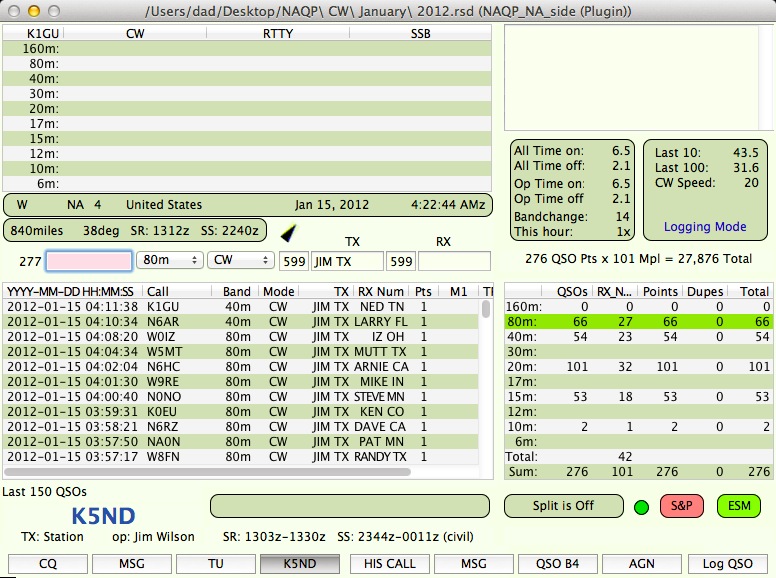
Task: Click the 160m row in band table
Action: click(247, 48)
